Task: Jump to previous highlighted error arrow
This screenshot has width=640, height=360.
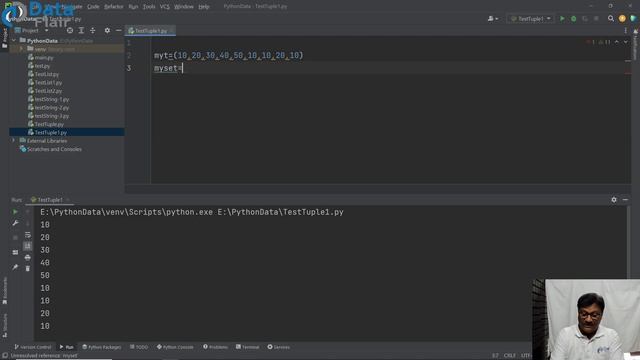Action: coord(616,42)
